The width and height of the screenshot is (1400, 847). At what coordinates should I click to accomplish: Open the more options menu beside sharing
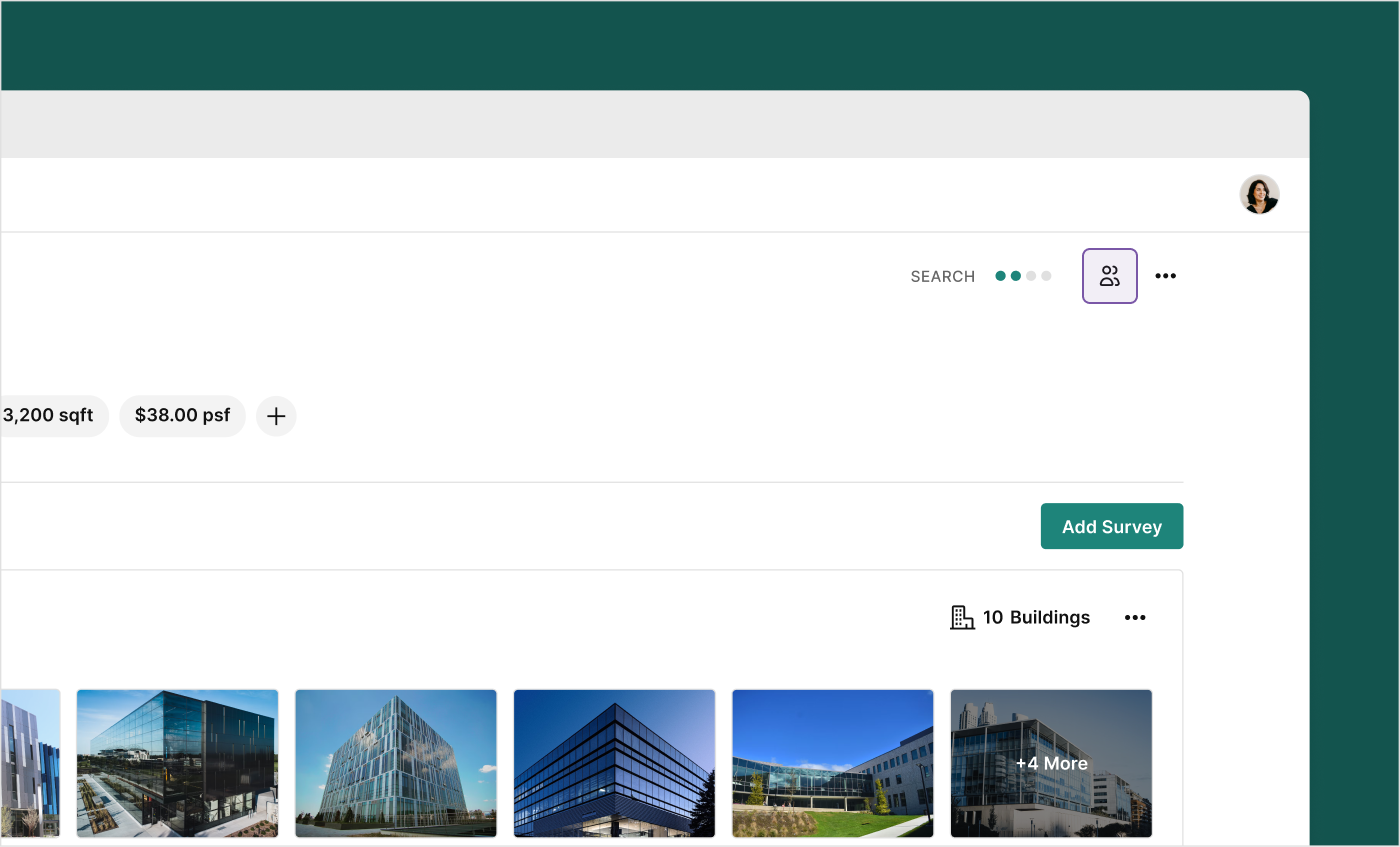pos(1166,276)
